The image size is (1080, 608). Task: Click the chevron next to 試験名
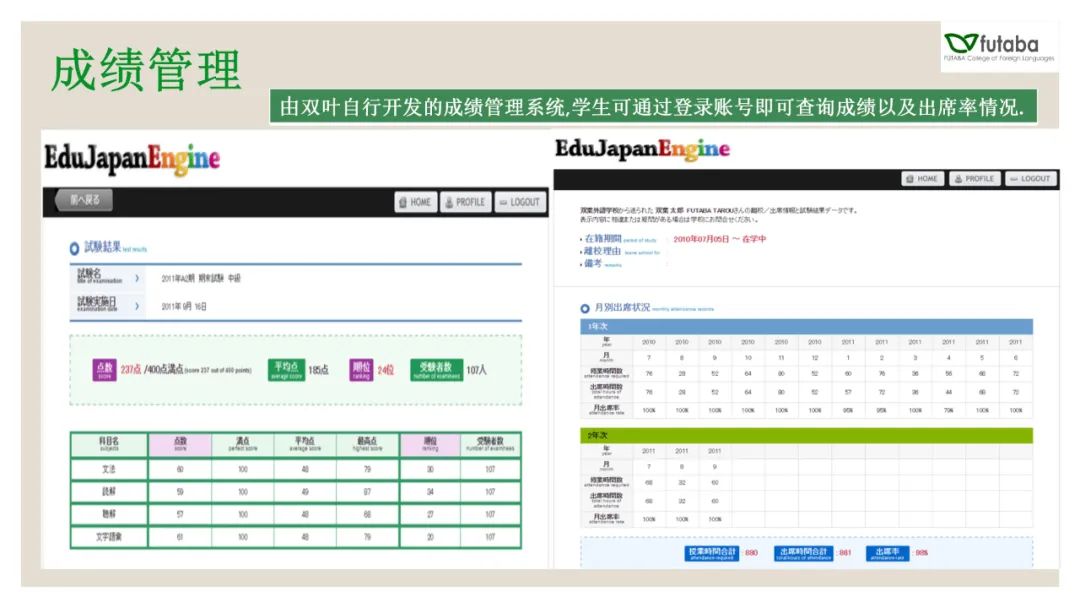click(137, 277)
